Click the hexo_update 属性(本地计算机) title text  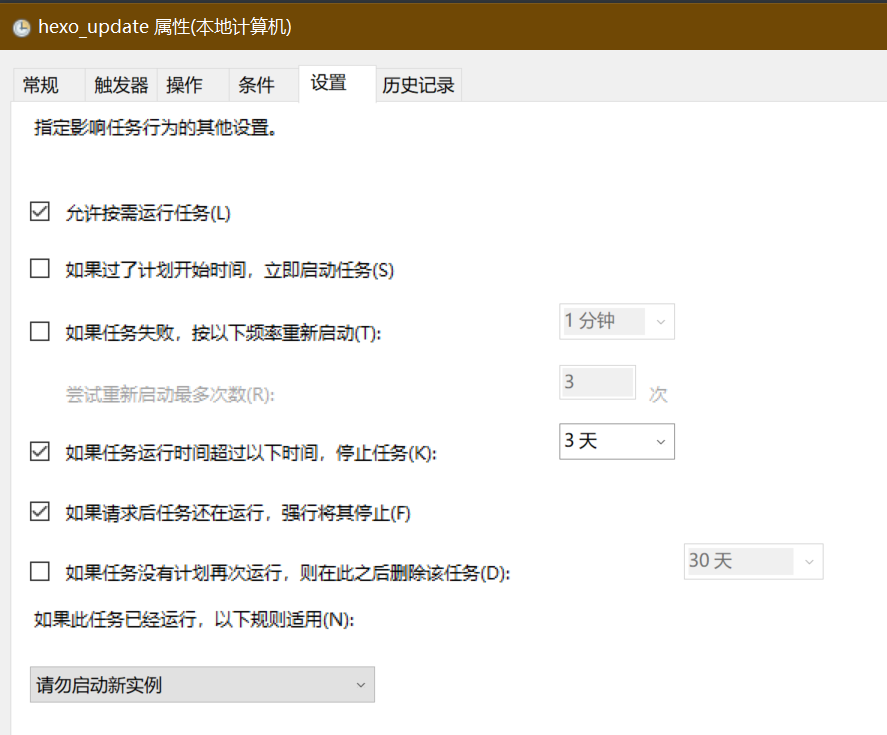(x=165, y=27)
